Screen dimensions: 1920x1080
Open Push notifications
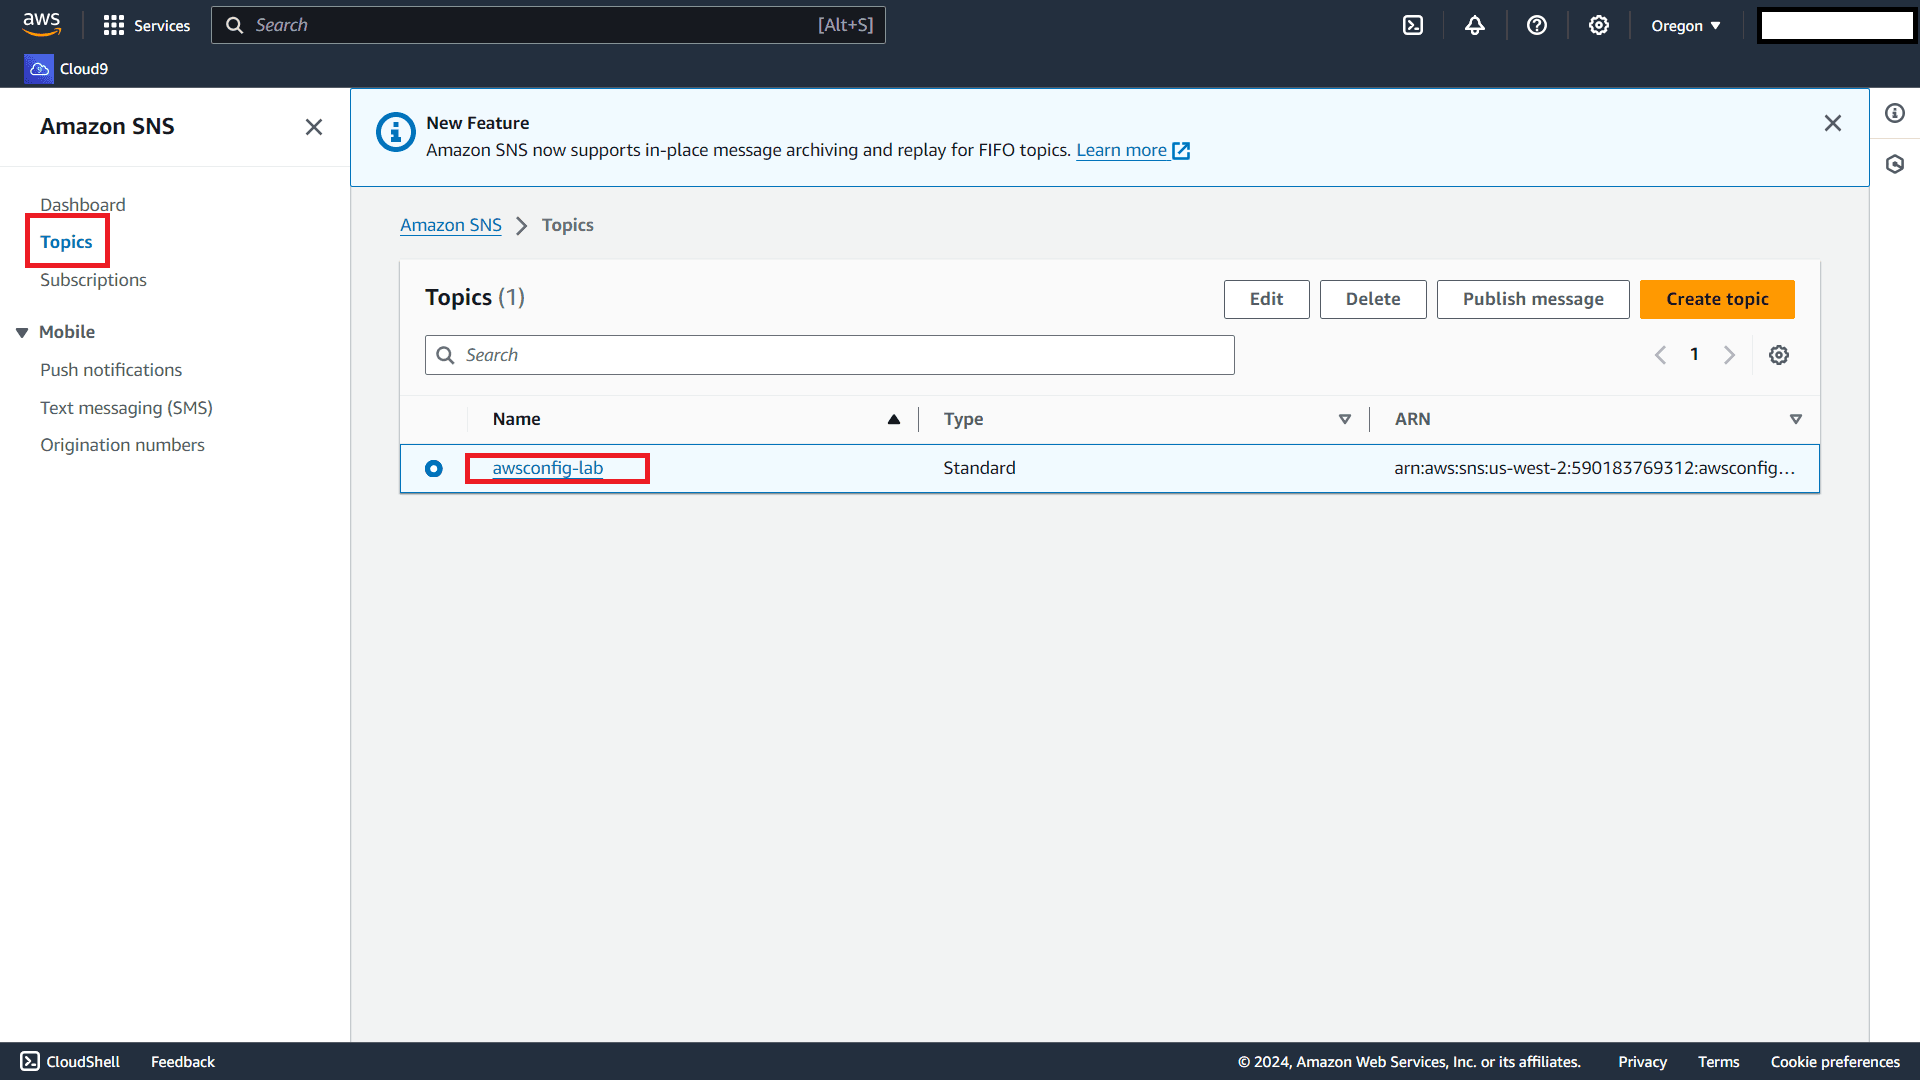pyautogui.click(x=111, y=370)
